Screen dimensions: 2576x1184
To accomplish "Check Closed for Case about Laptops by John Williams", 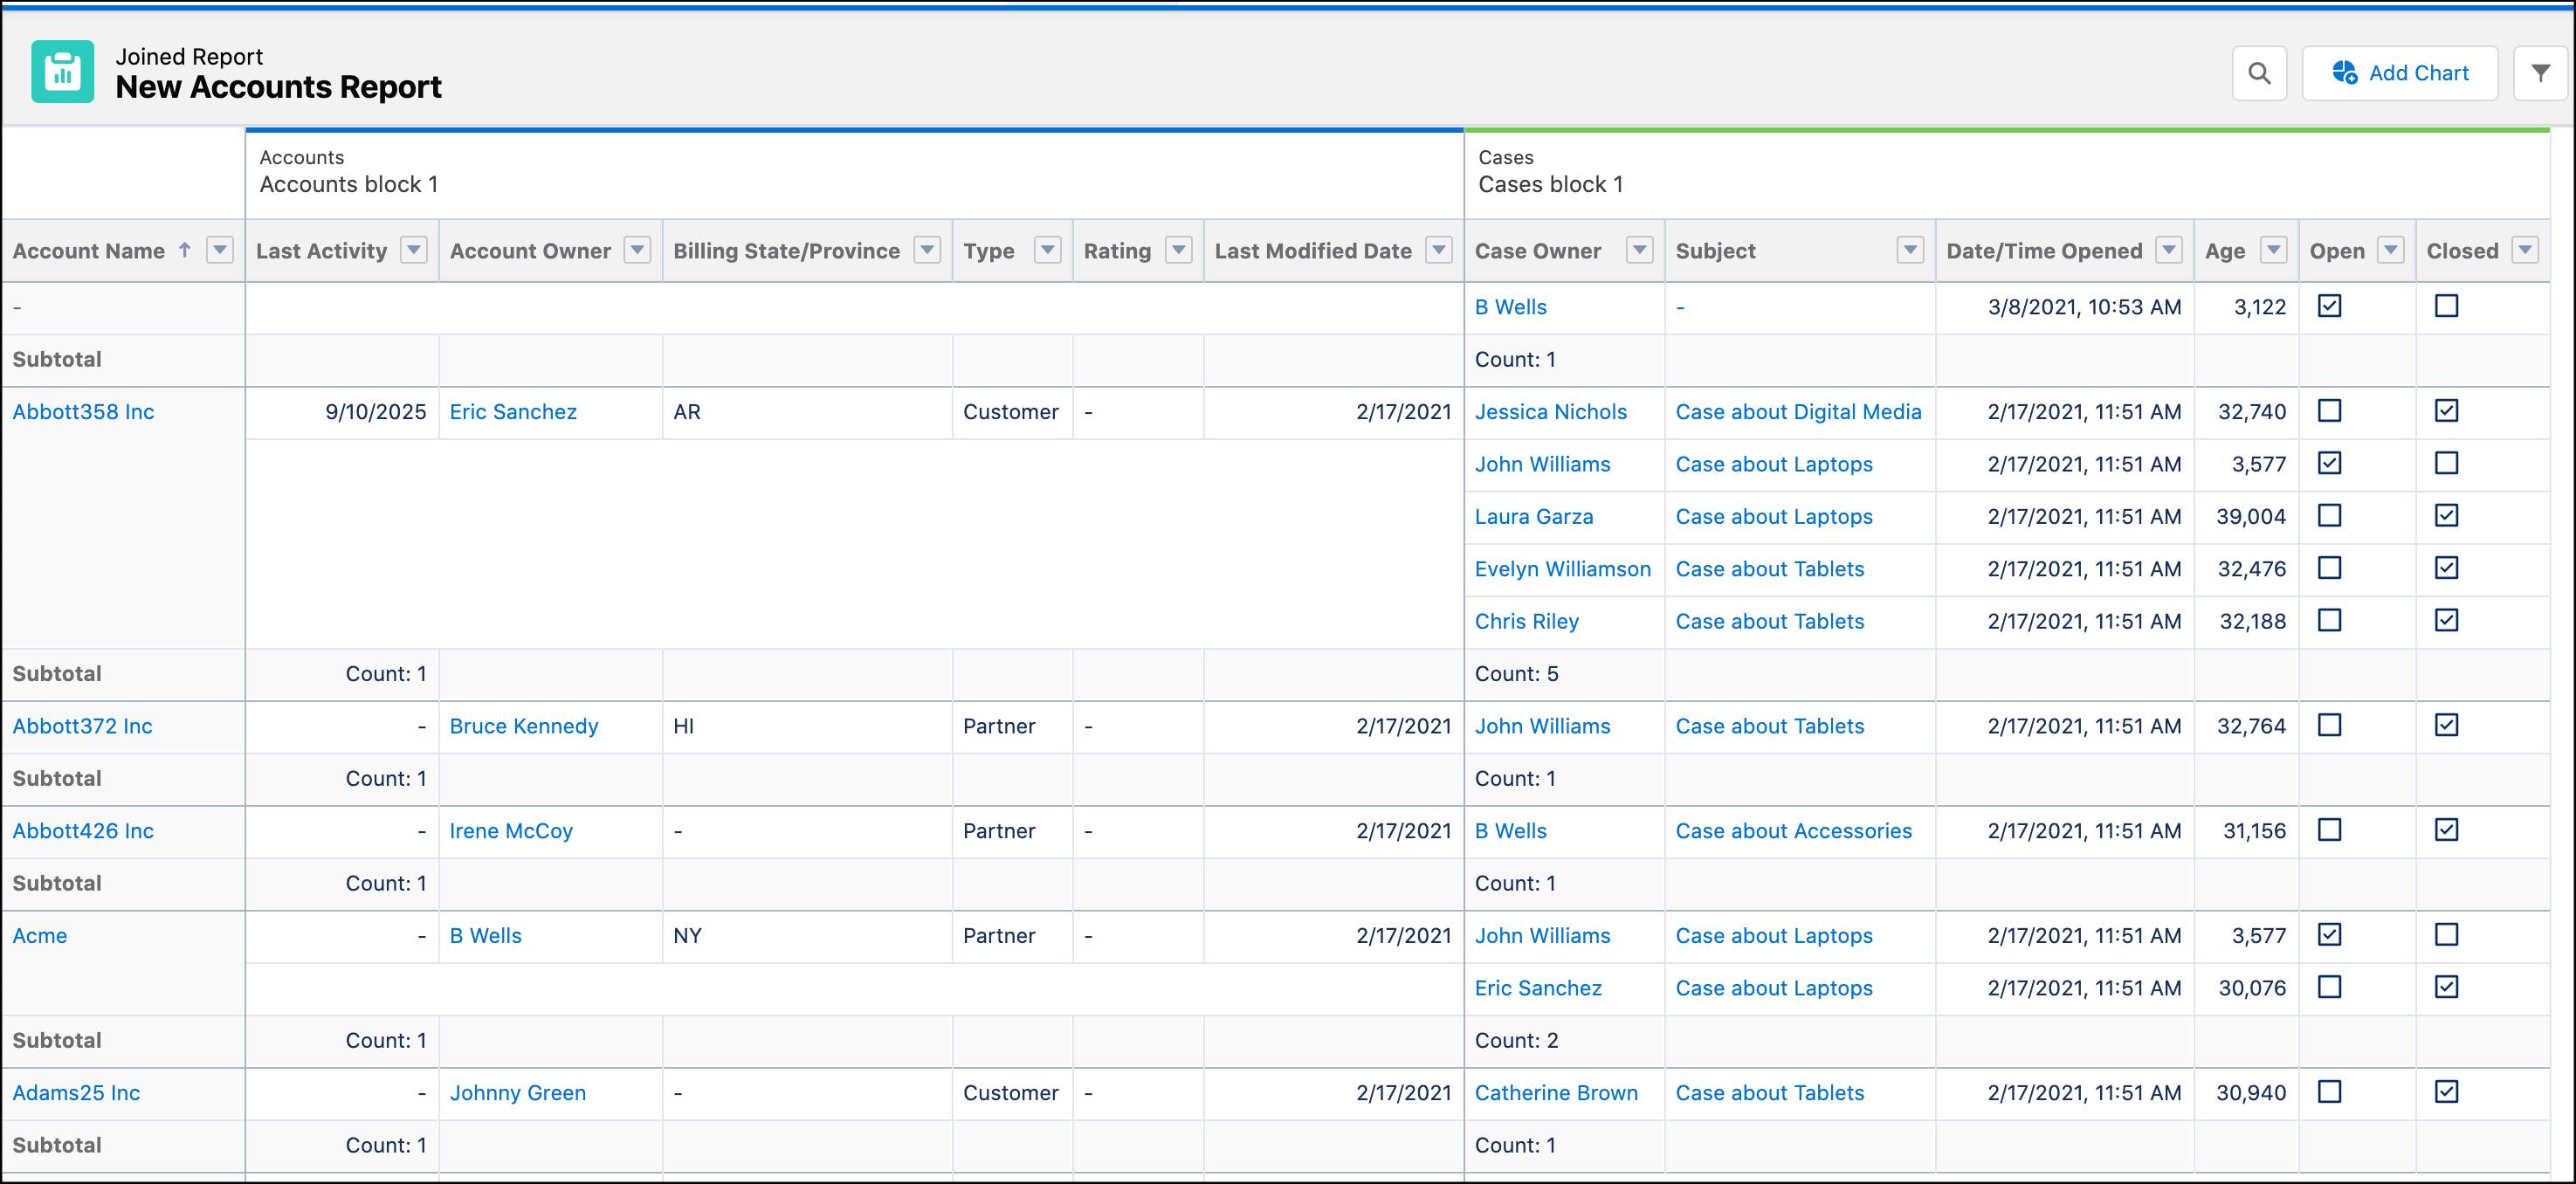I will 2446,463.
